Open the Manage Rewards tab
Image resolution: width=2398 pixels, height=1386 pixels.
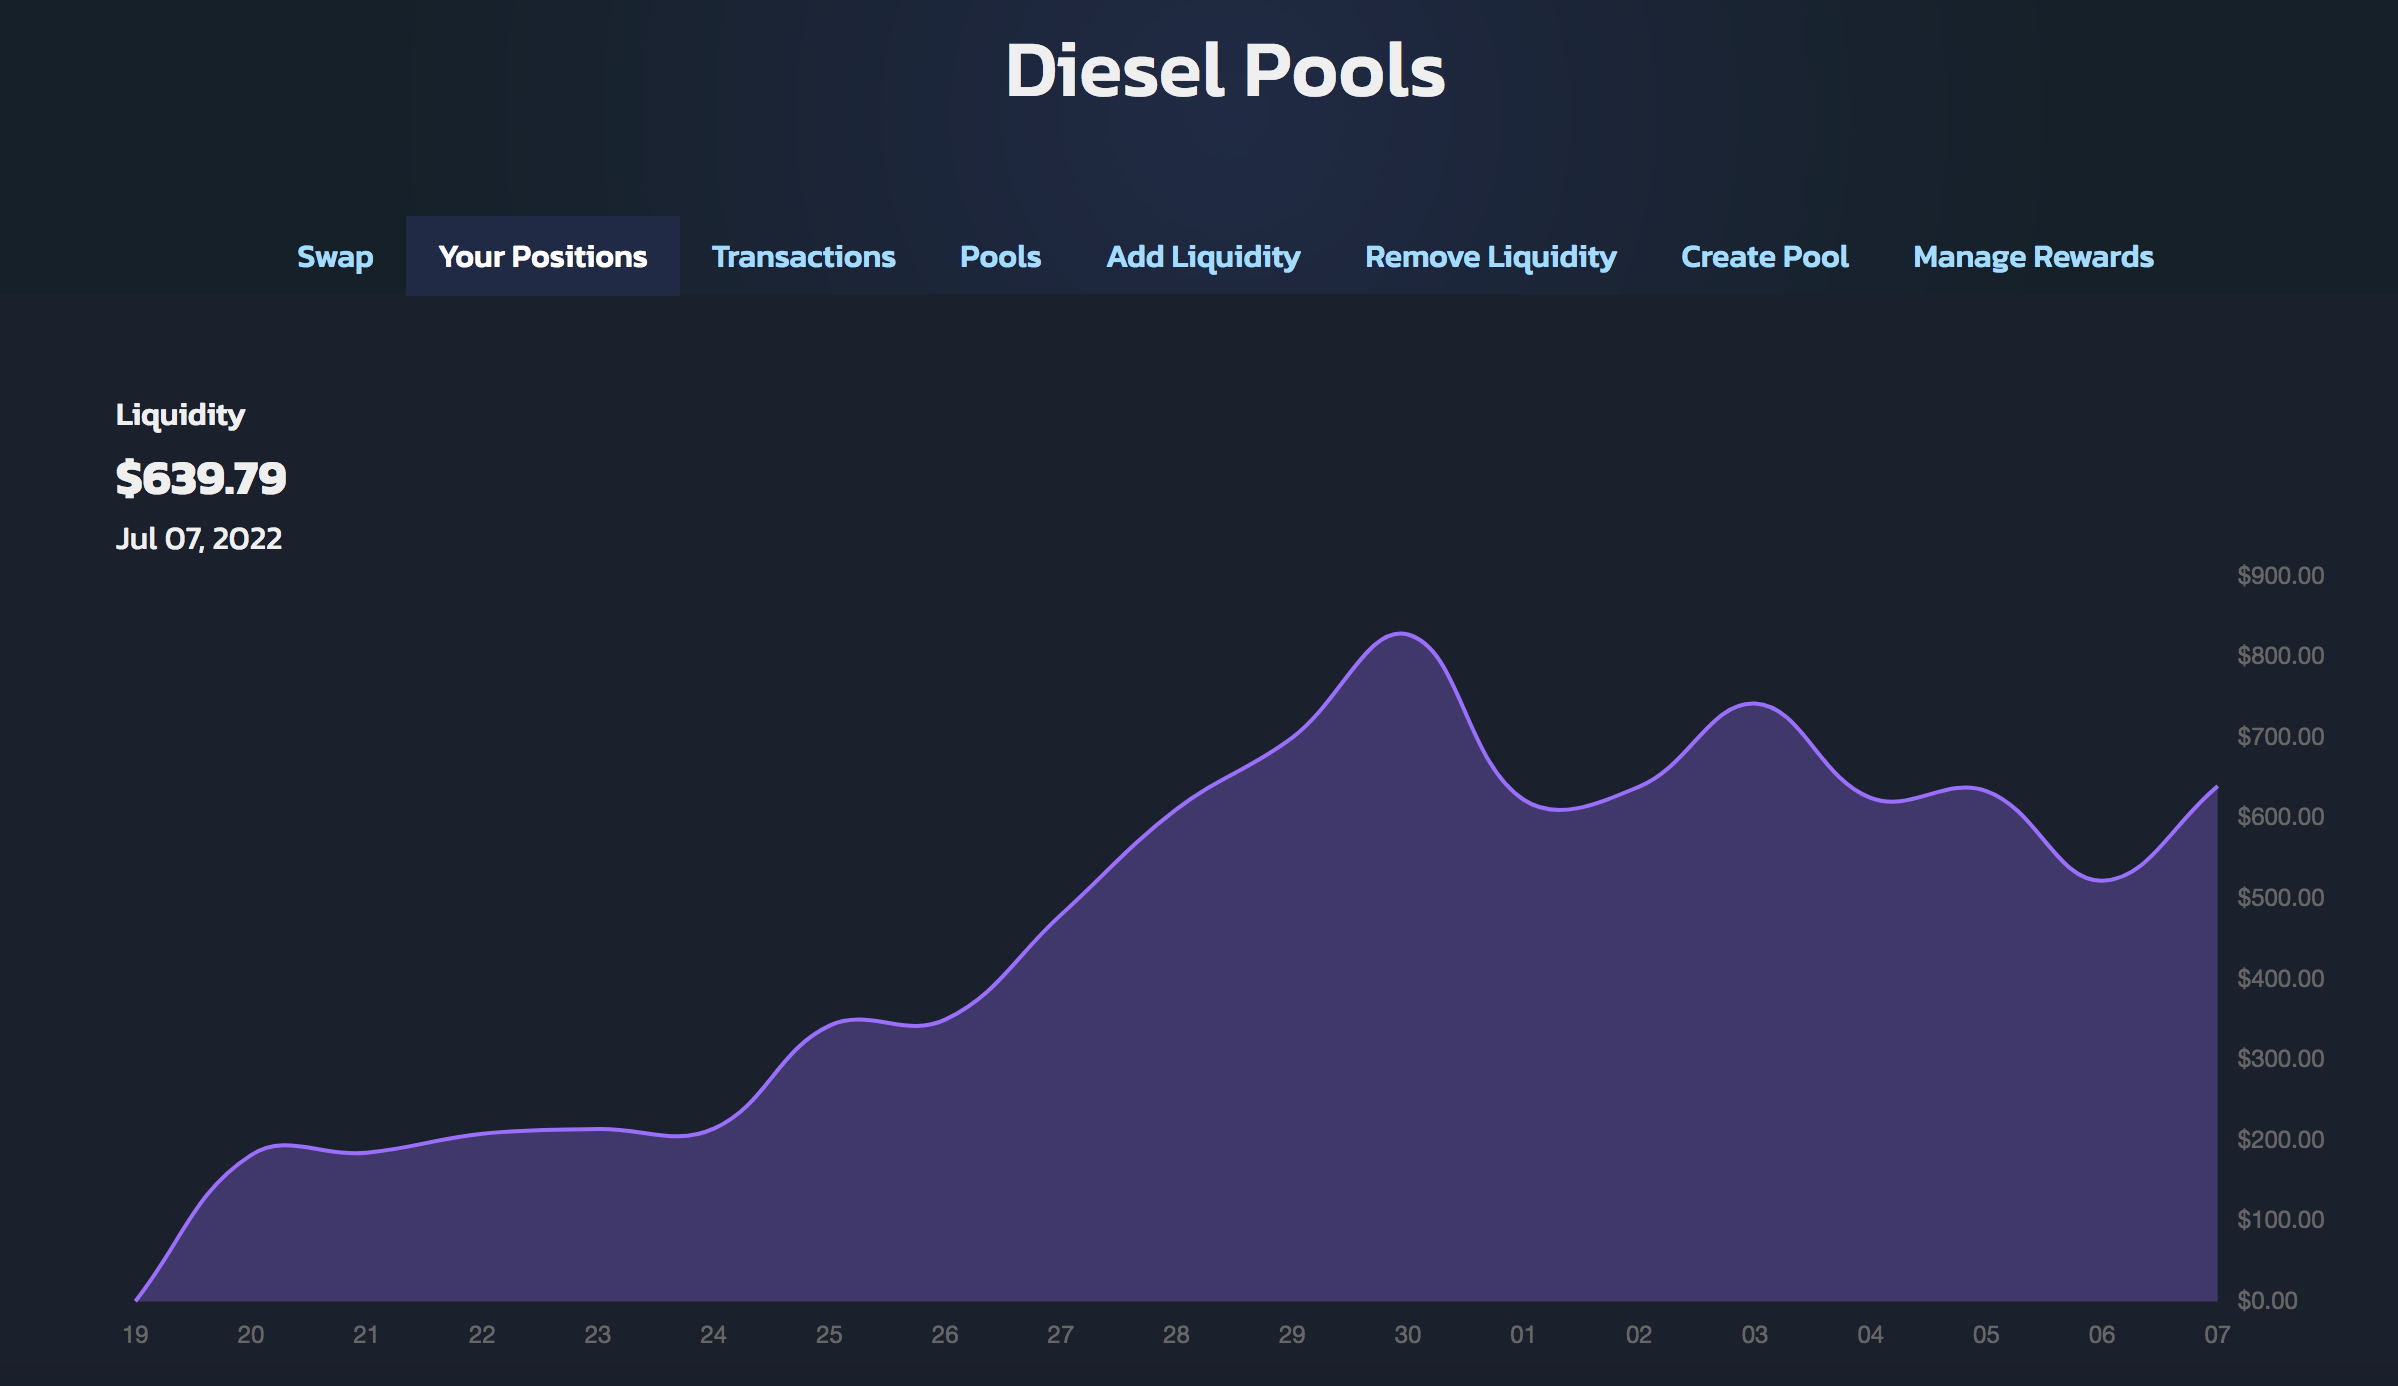(2033, 257)
